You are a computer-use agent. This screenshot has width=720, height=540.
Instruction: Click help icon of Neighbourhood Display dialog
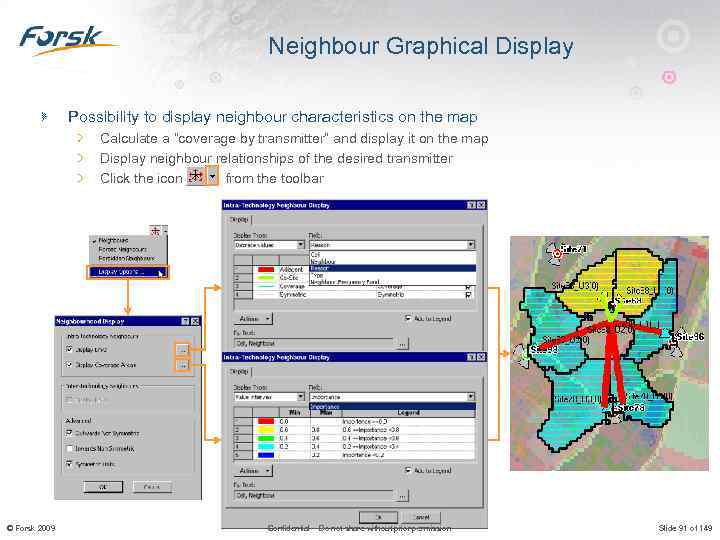[x=186, y=321]
